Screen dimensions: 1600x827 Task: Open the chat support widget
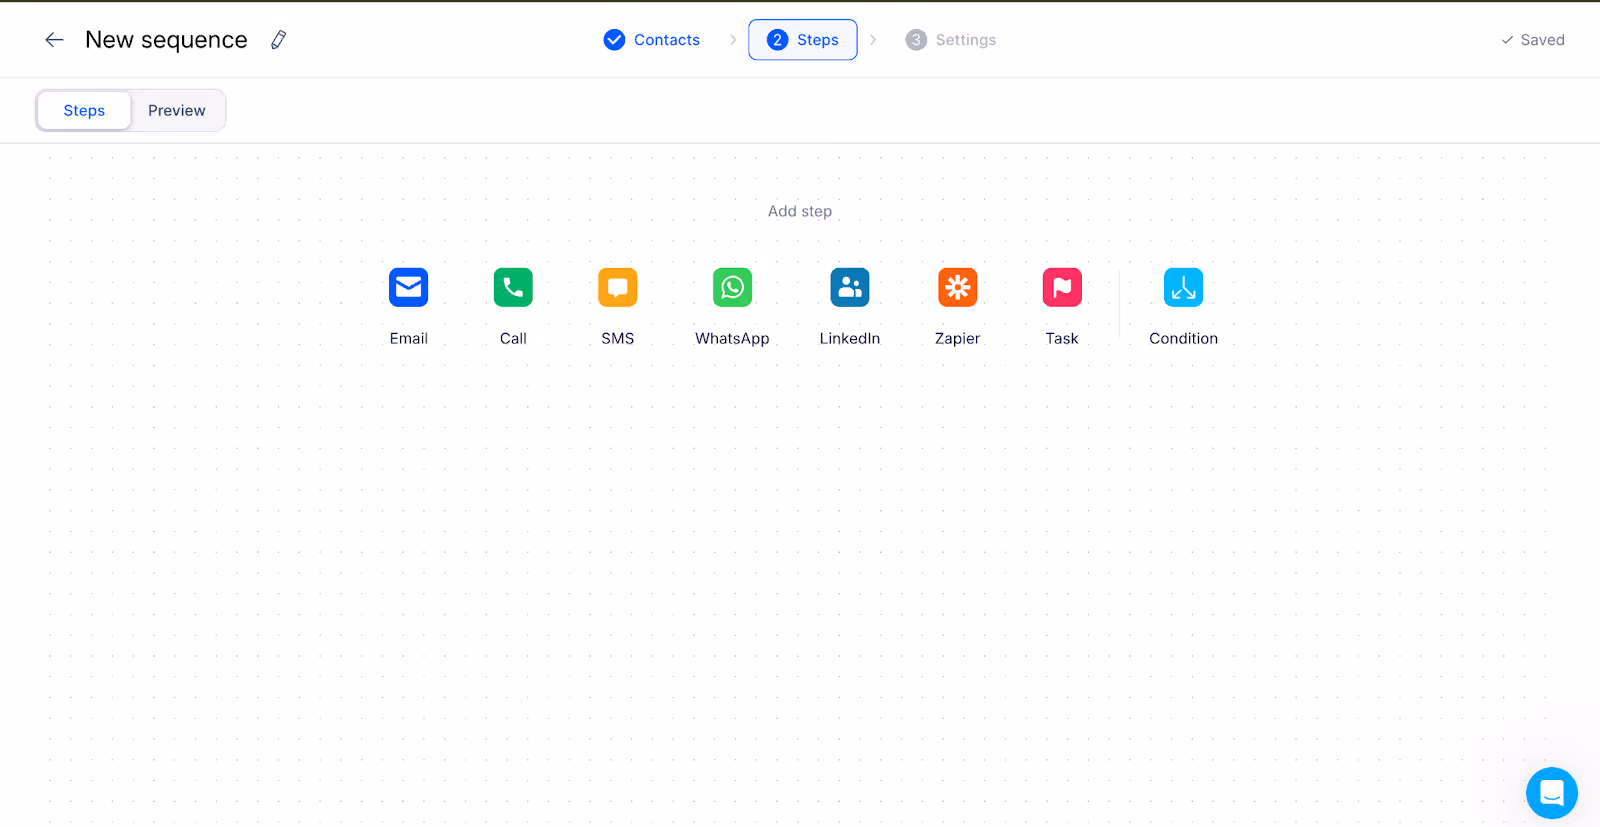coord(1551,793)
